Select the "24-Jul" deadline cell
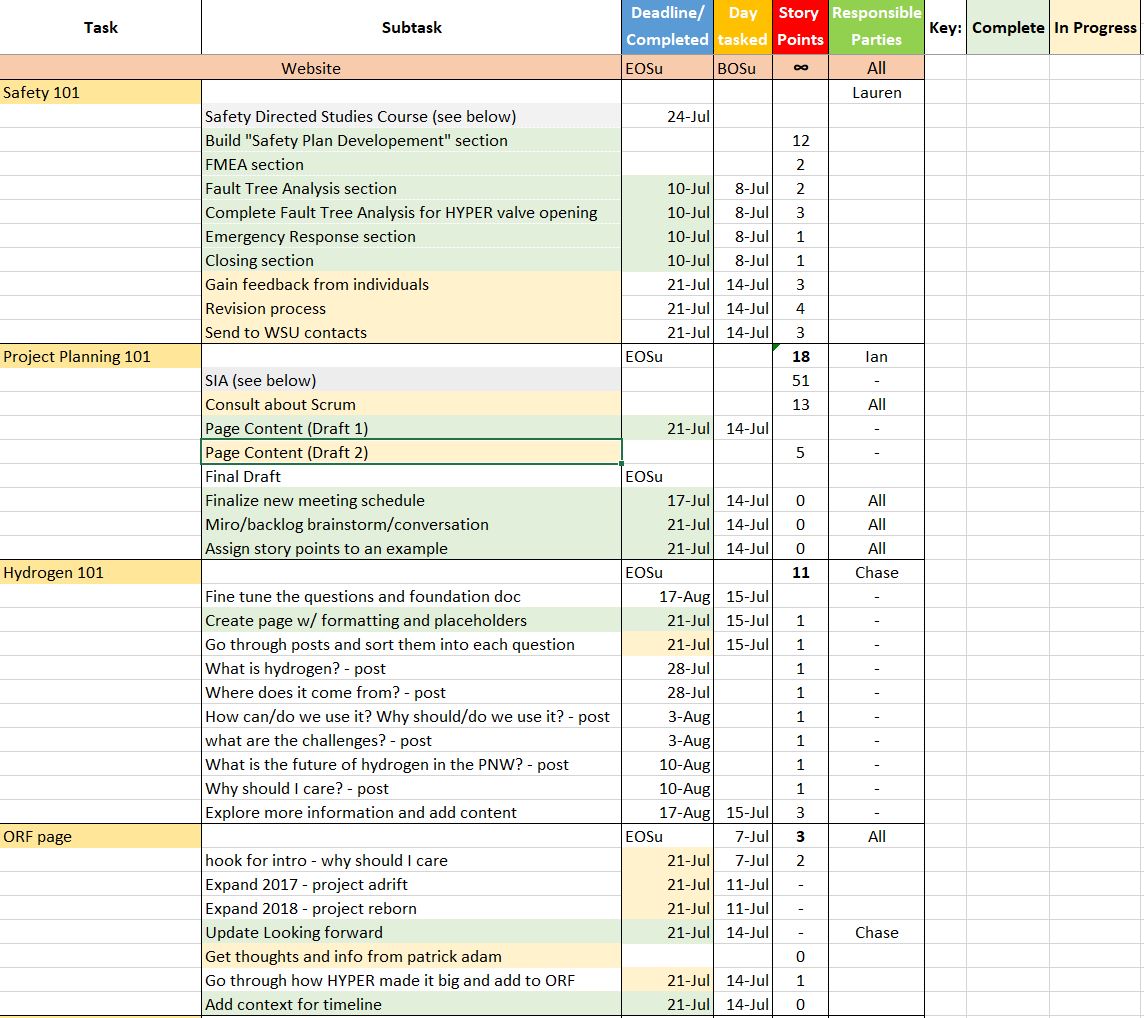Screen dimensions: 1144x1018 pyautogui.click(x=667, y=117)
